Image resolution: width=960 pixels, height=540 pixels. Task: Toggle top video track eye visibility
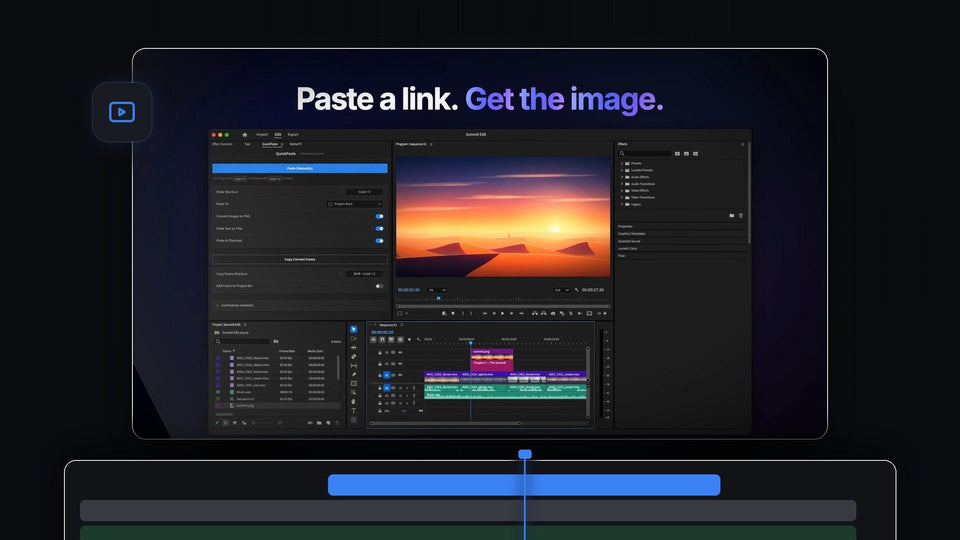400,353
